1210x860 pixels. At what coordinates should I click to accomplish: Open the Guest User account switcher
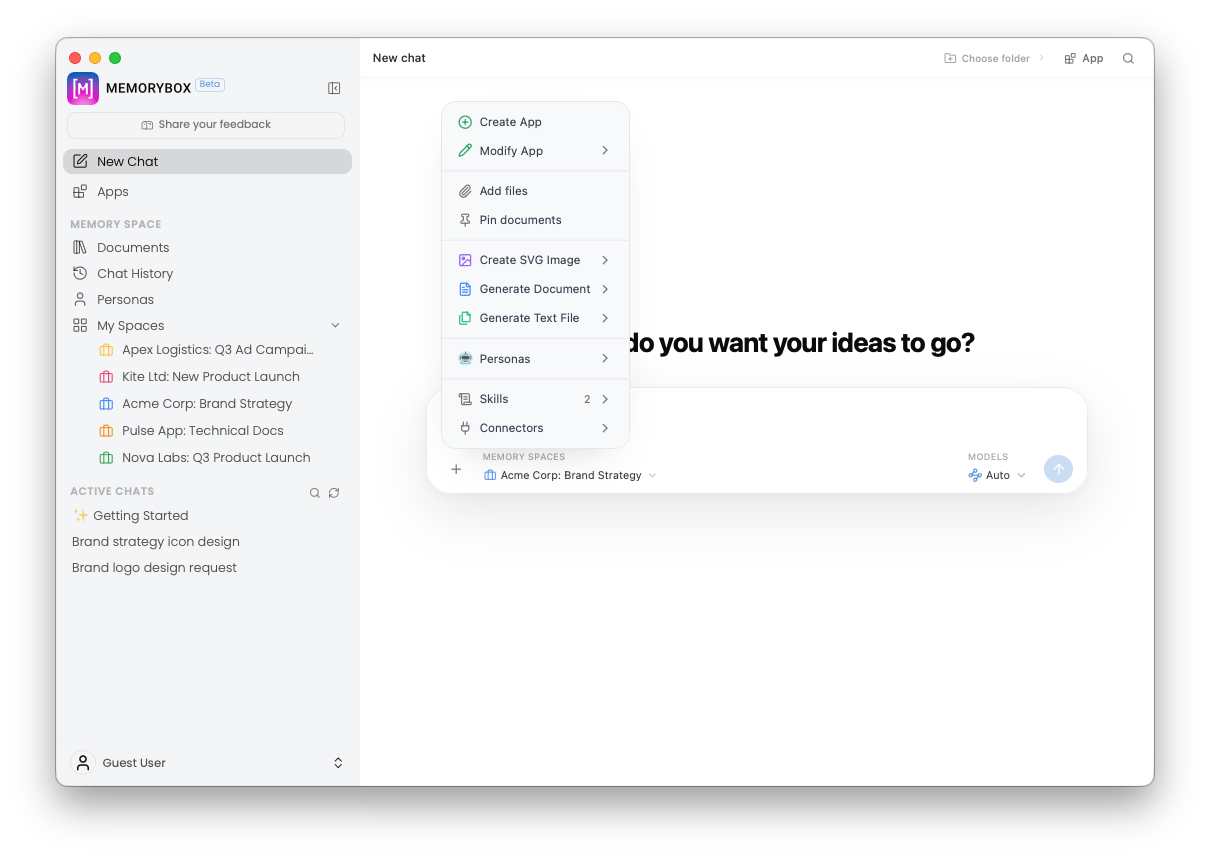pyautogui.click(x=338, y=763)
